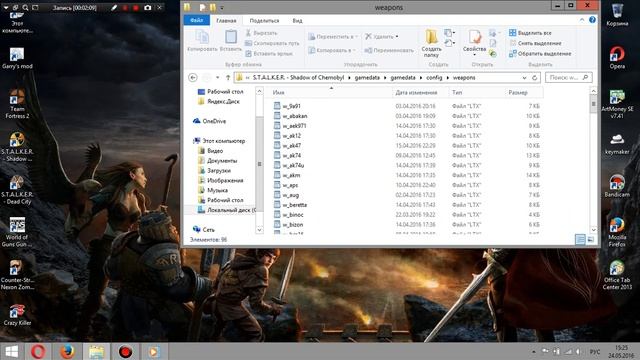The width and height of the screenshot is (640, 360).
Task: Switch to large icons view
Action: click(x=591, y=240)
